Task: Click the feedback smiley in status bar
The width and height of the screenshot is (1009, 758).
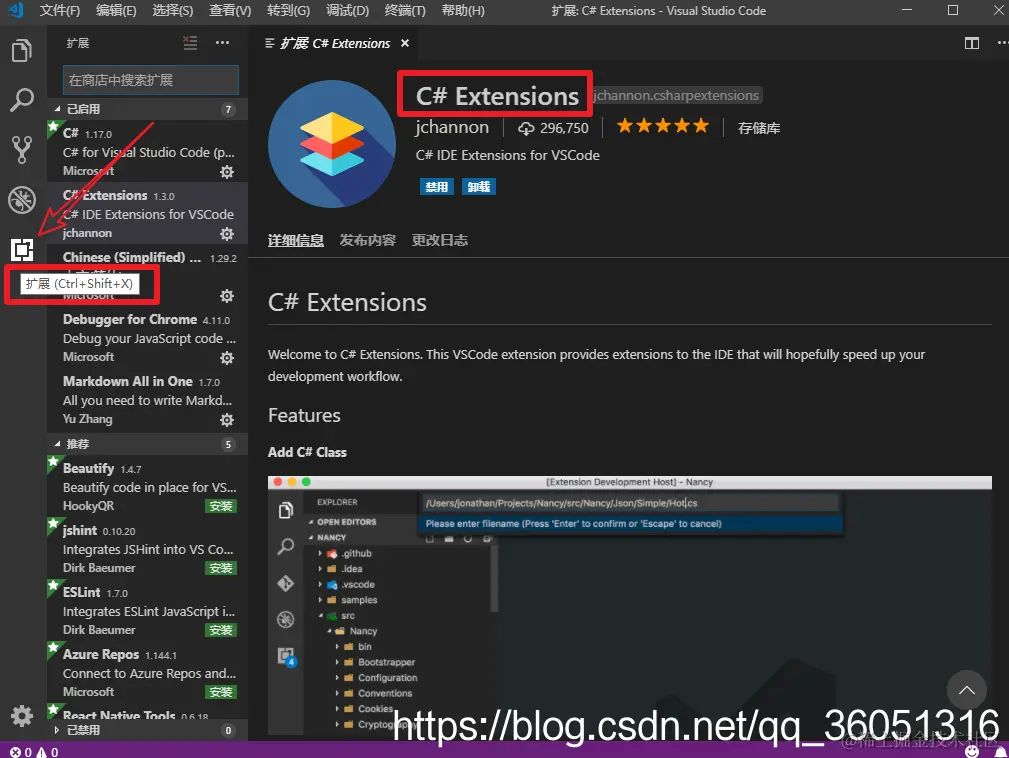Action: [972, 751]
